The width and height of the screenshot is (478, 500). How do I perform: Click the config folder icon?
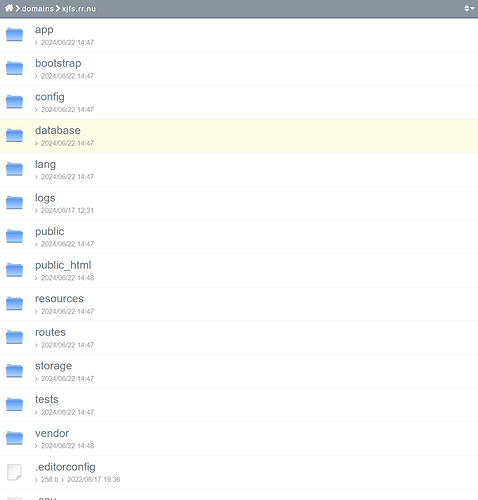[14, 102]
